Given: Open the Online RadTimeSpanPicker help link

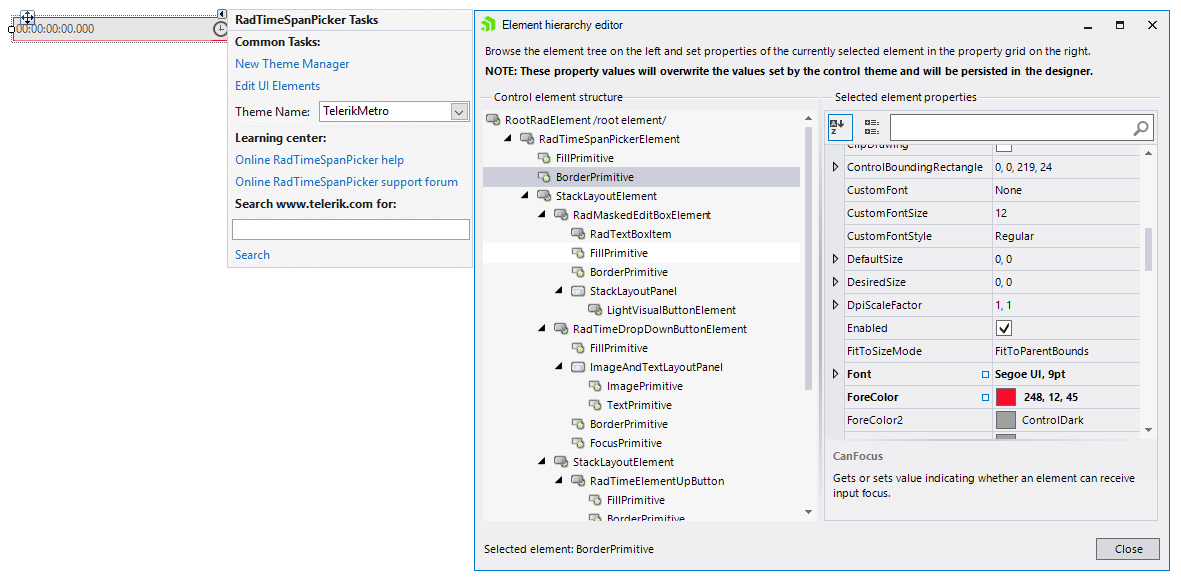Looking at the screenshot, I should click(x=319, y=159).
